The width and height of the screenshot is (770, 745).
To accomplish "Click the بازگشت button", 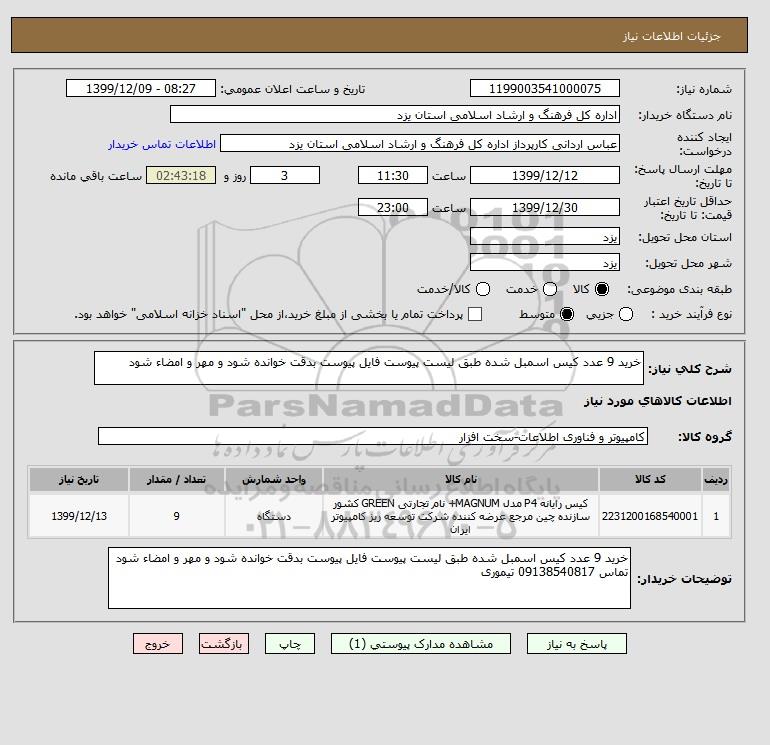I will [224, 644].
